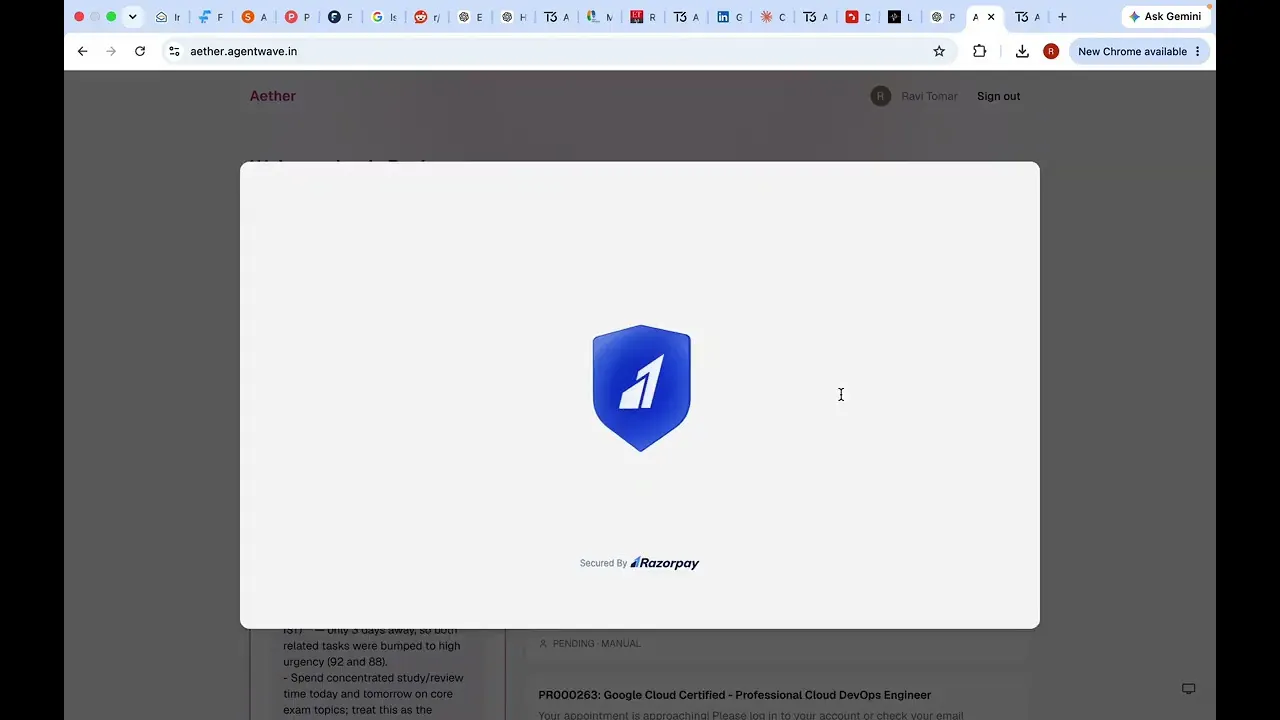Switch to the red D favicon tab
1280x720 pixels.
click(858, 17)
